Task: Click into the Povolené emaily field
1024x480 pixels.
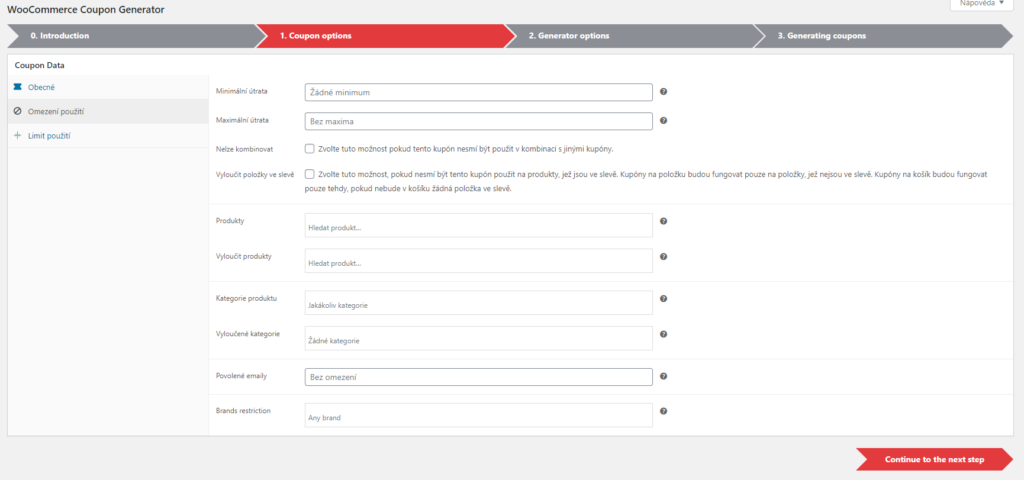Action: tap(479, 377)
